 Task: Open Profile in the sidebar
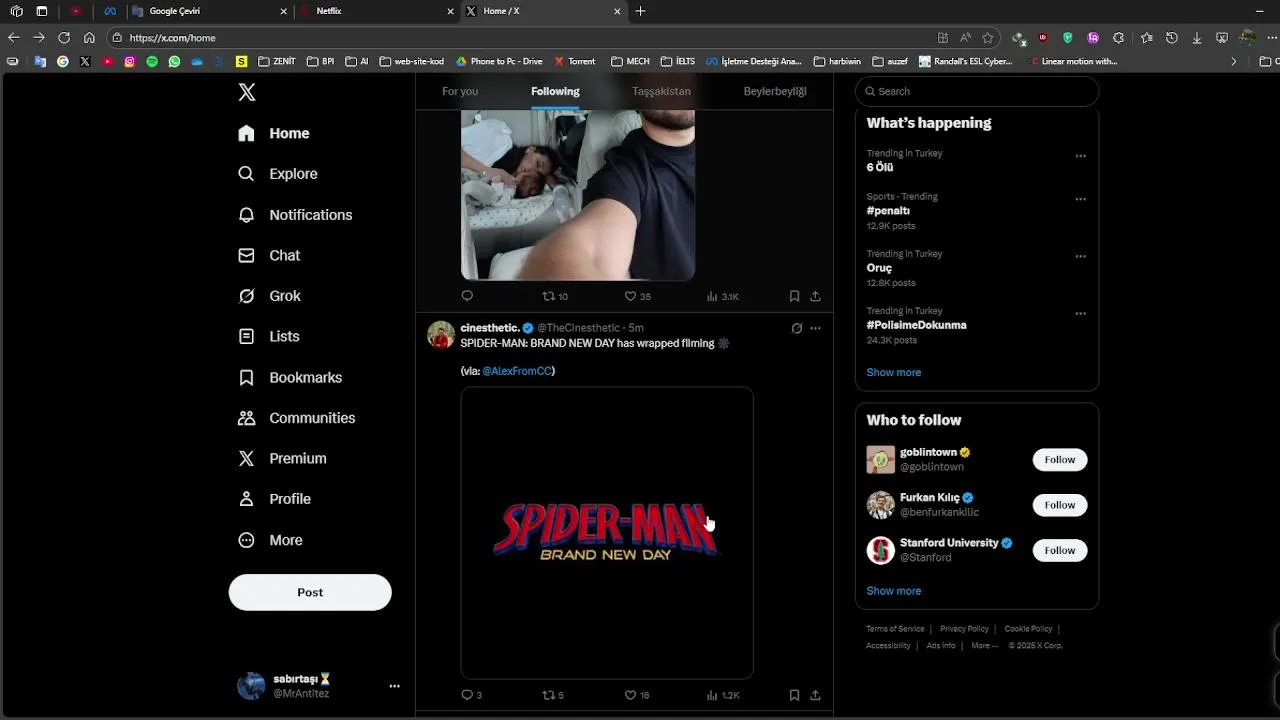click(x=274, y=499)
